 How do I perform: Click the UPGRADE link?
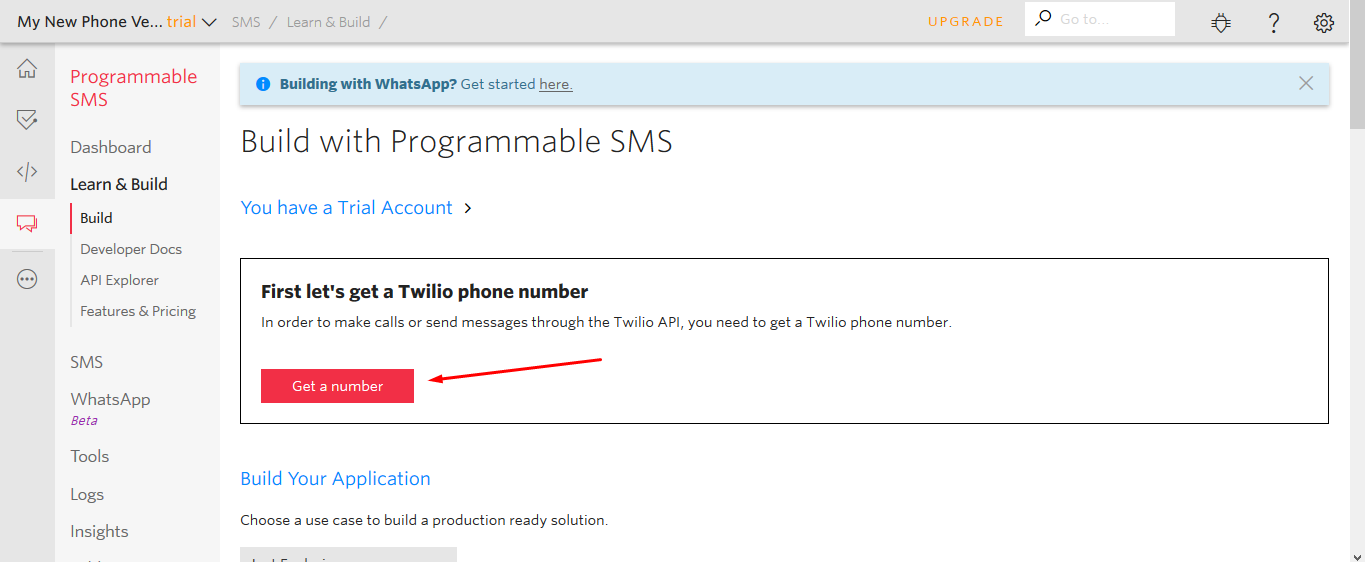point(966,21)
